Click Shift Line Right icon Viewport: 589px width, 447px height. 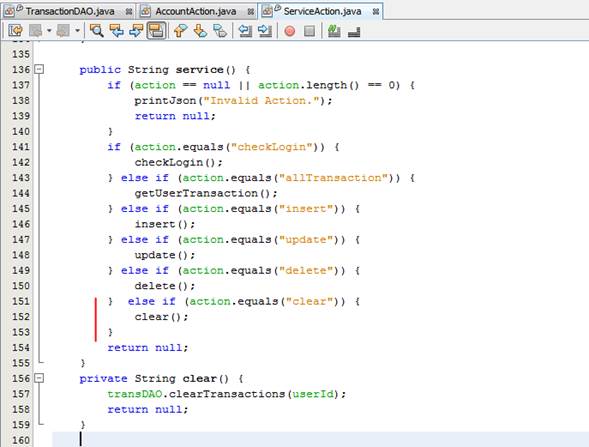coord(265,31)
